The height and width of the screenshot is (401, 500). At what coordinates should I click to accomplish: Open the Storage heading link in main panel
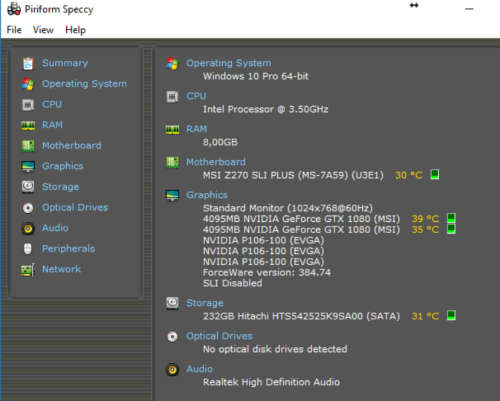(205, 303)
